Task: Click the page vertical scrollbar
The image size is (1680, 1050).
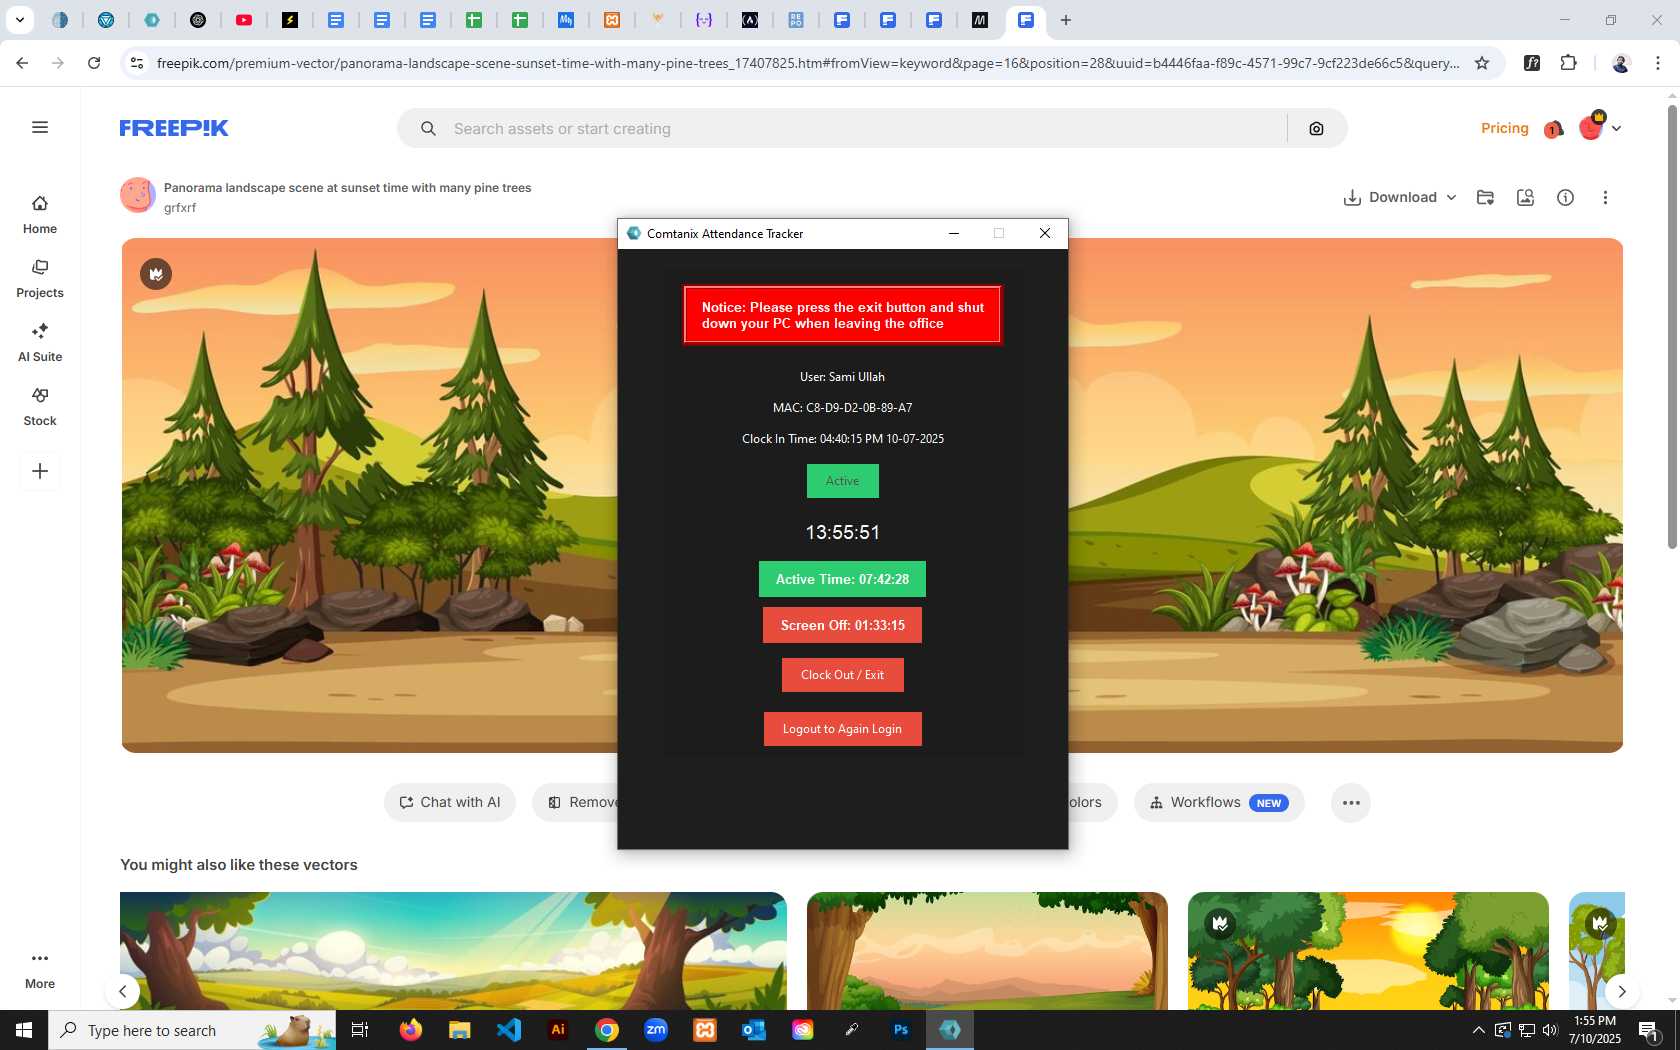Action: 1671,325
